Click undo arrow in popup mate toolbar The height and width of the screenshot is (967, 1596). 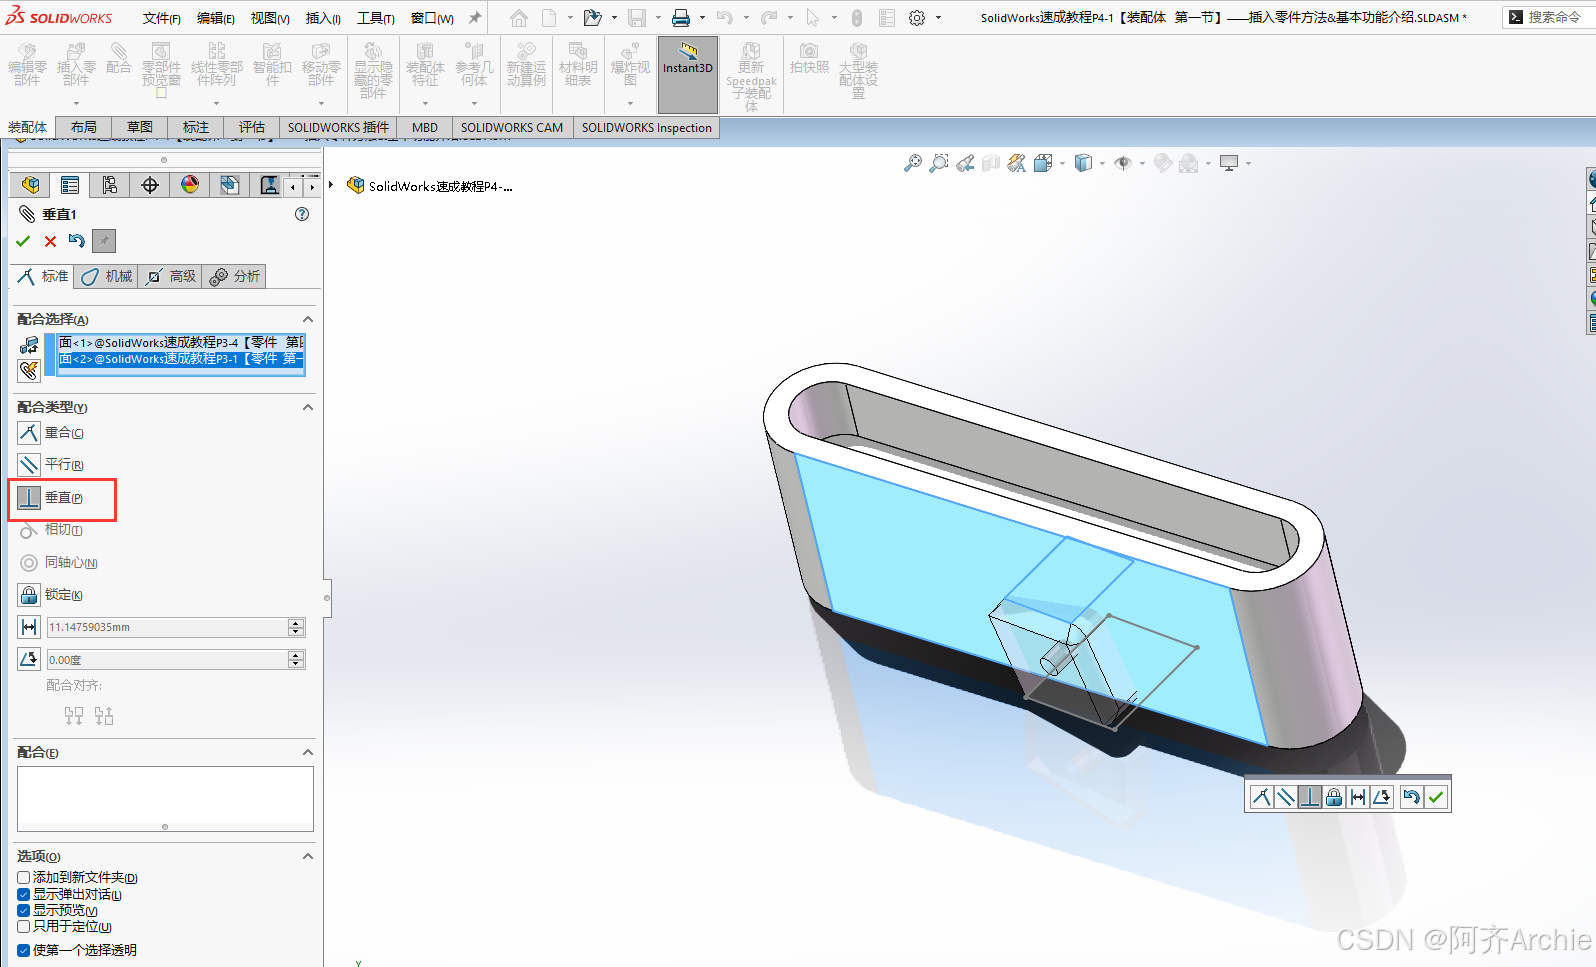pyautogui.click(x=1411, y=797)
